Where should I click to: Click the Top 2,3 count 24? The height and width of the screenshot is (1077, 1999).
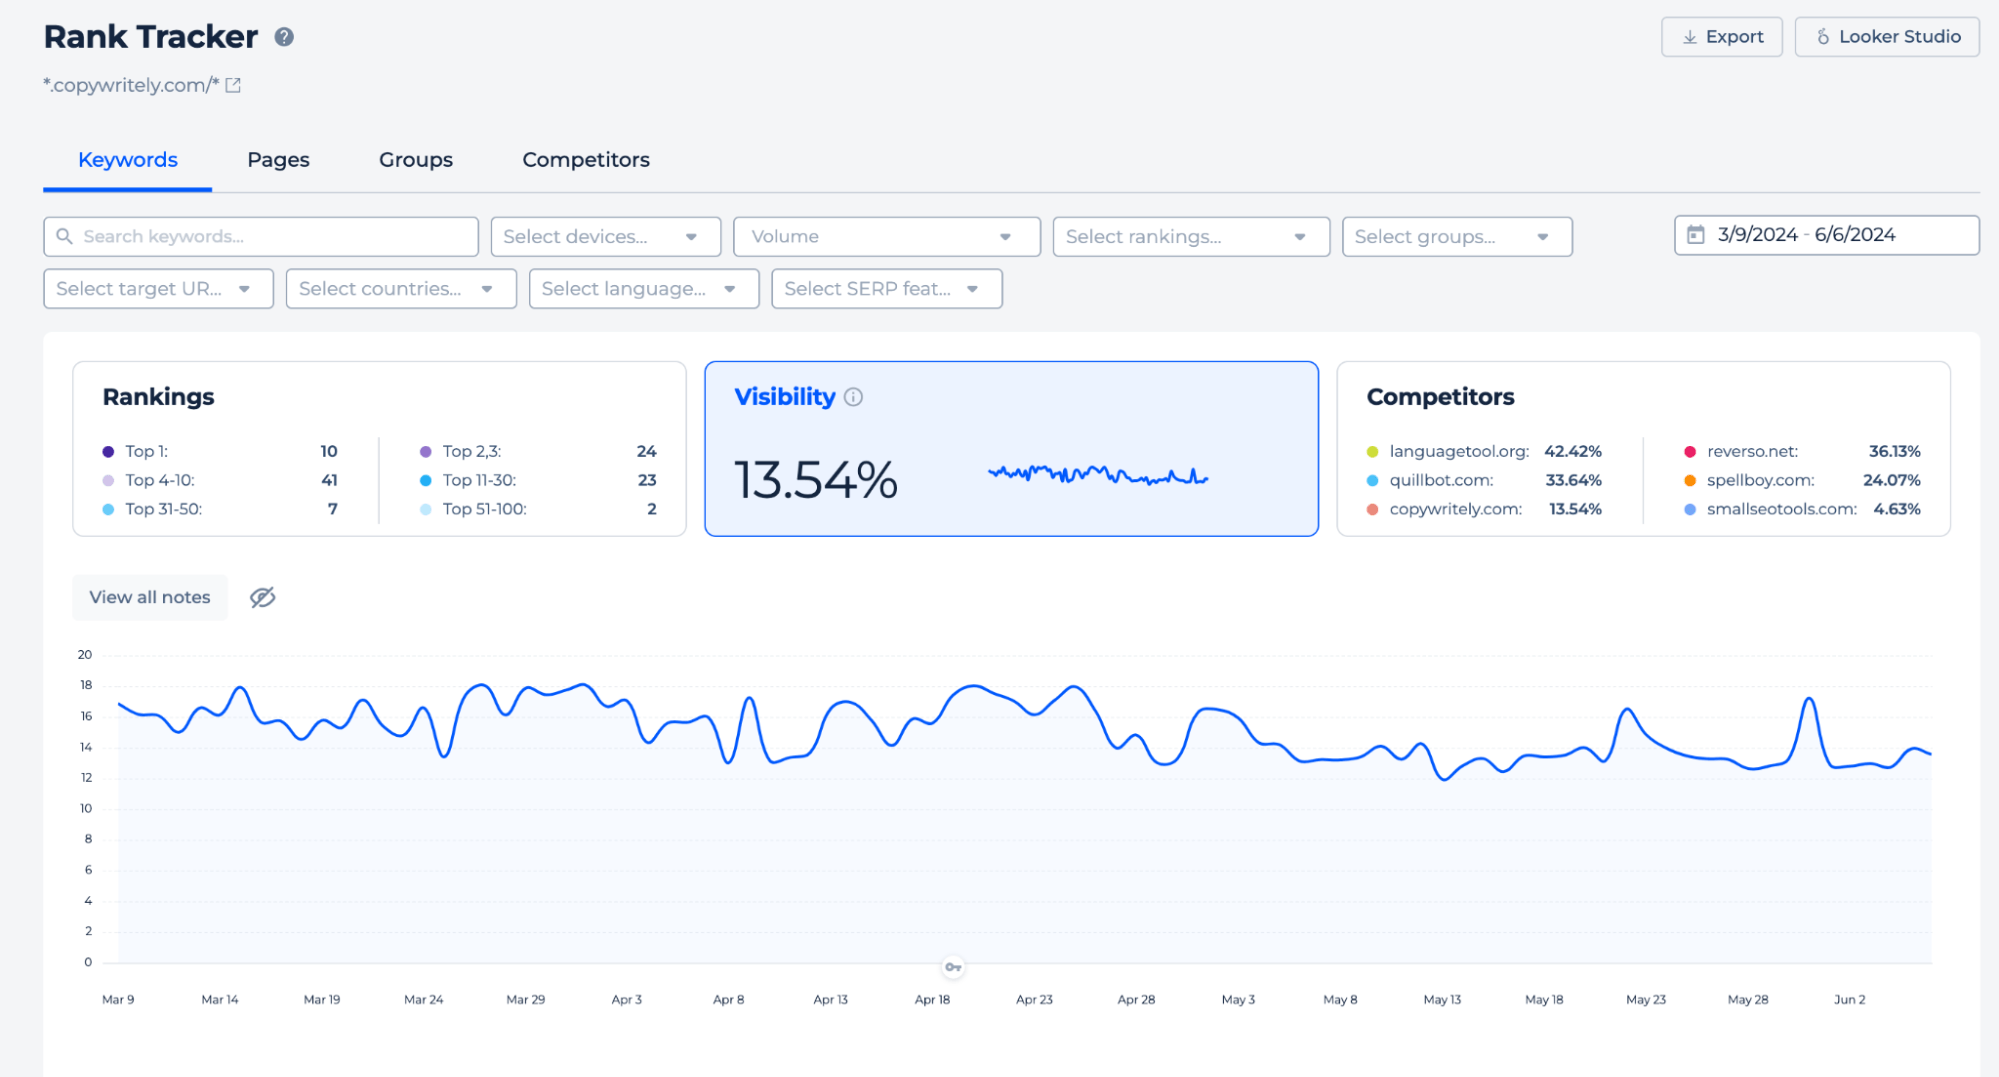coord(646,451)
